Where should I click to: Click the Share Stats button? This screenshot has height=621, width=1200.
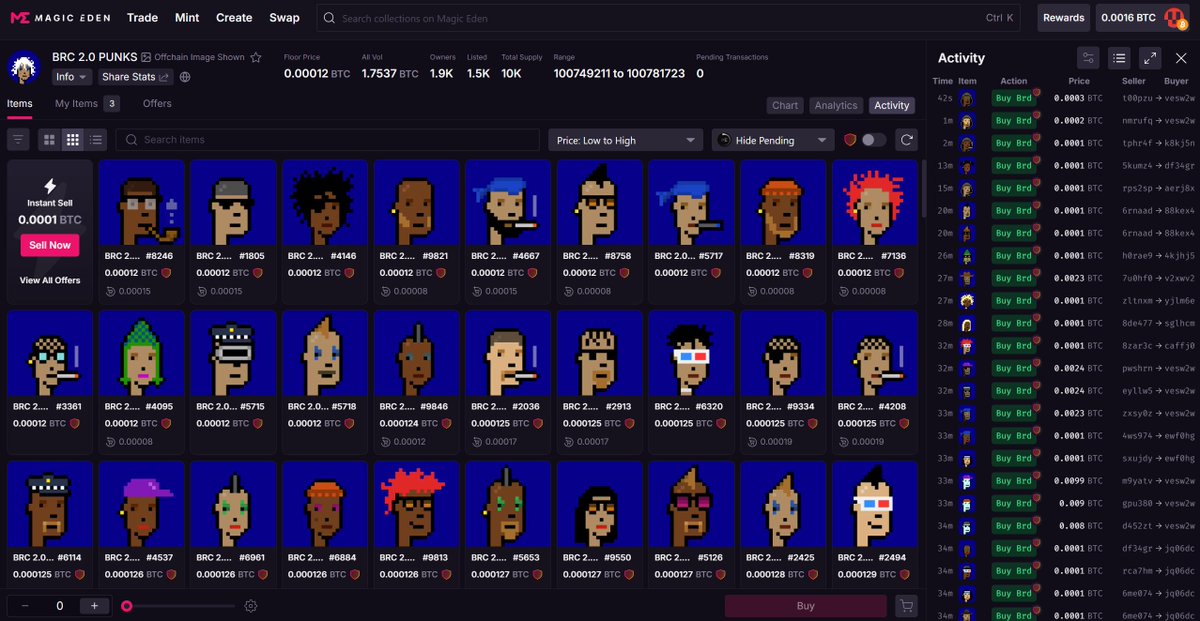(x=136, y=77)
